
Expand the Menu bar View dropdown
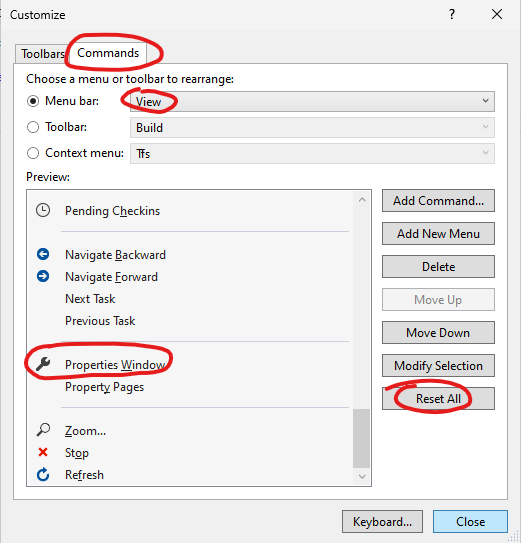click(x=312, y=101)
